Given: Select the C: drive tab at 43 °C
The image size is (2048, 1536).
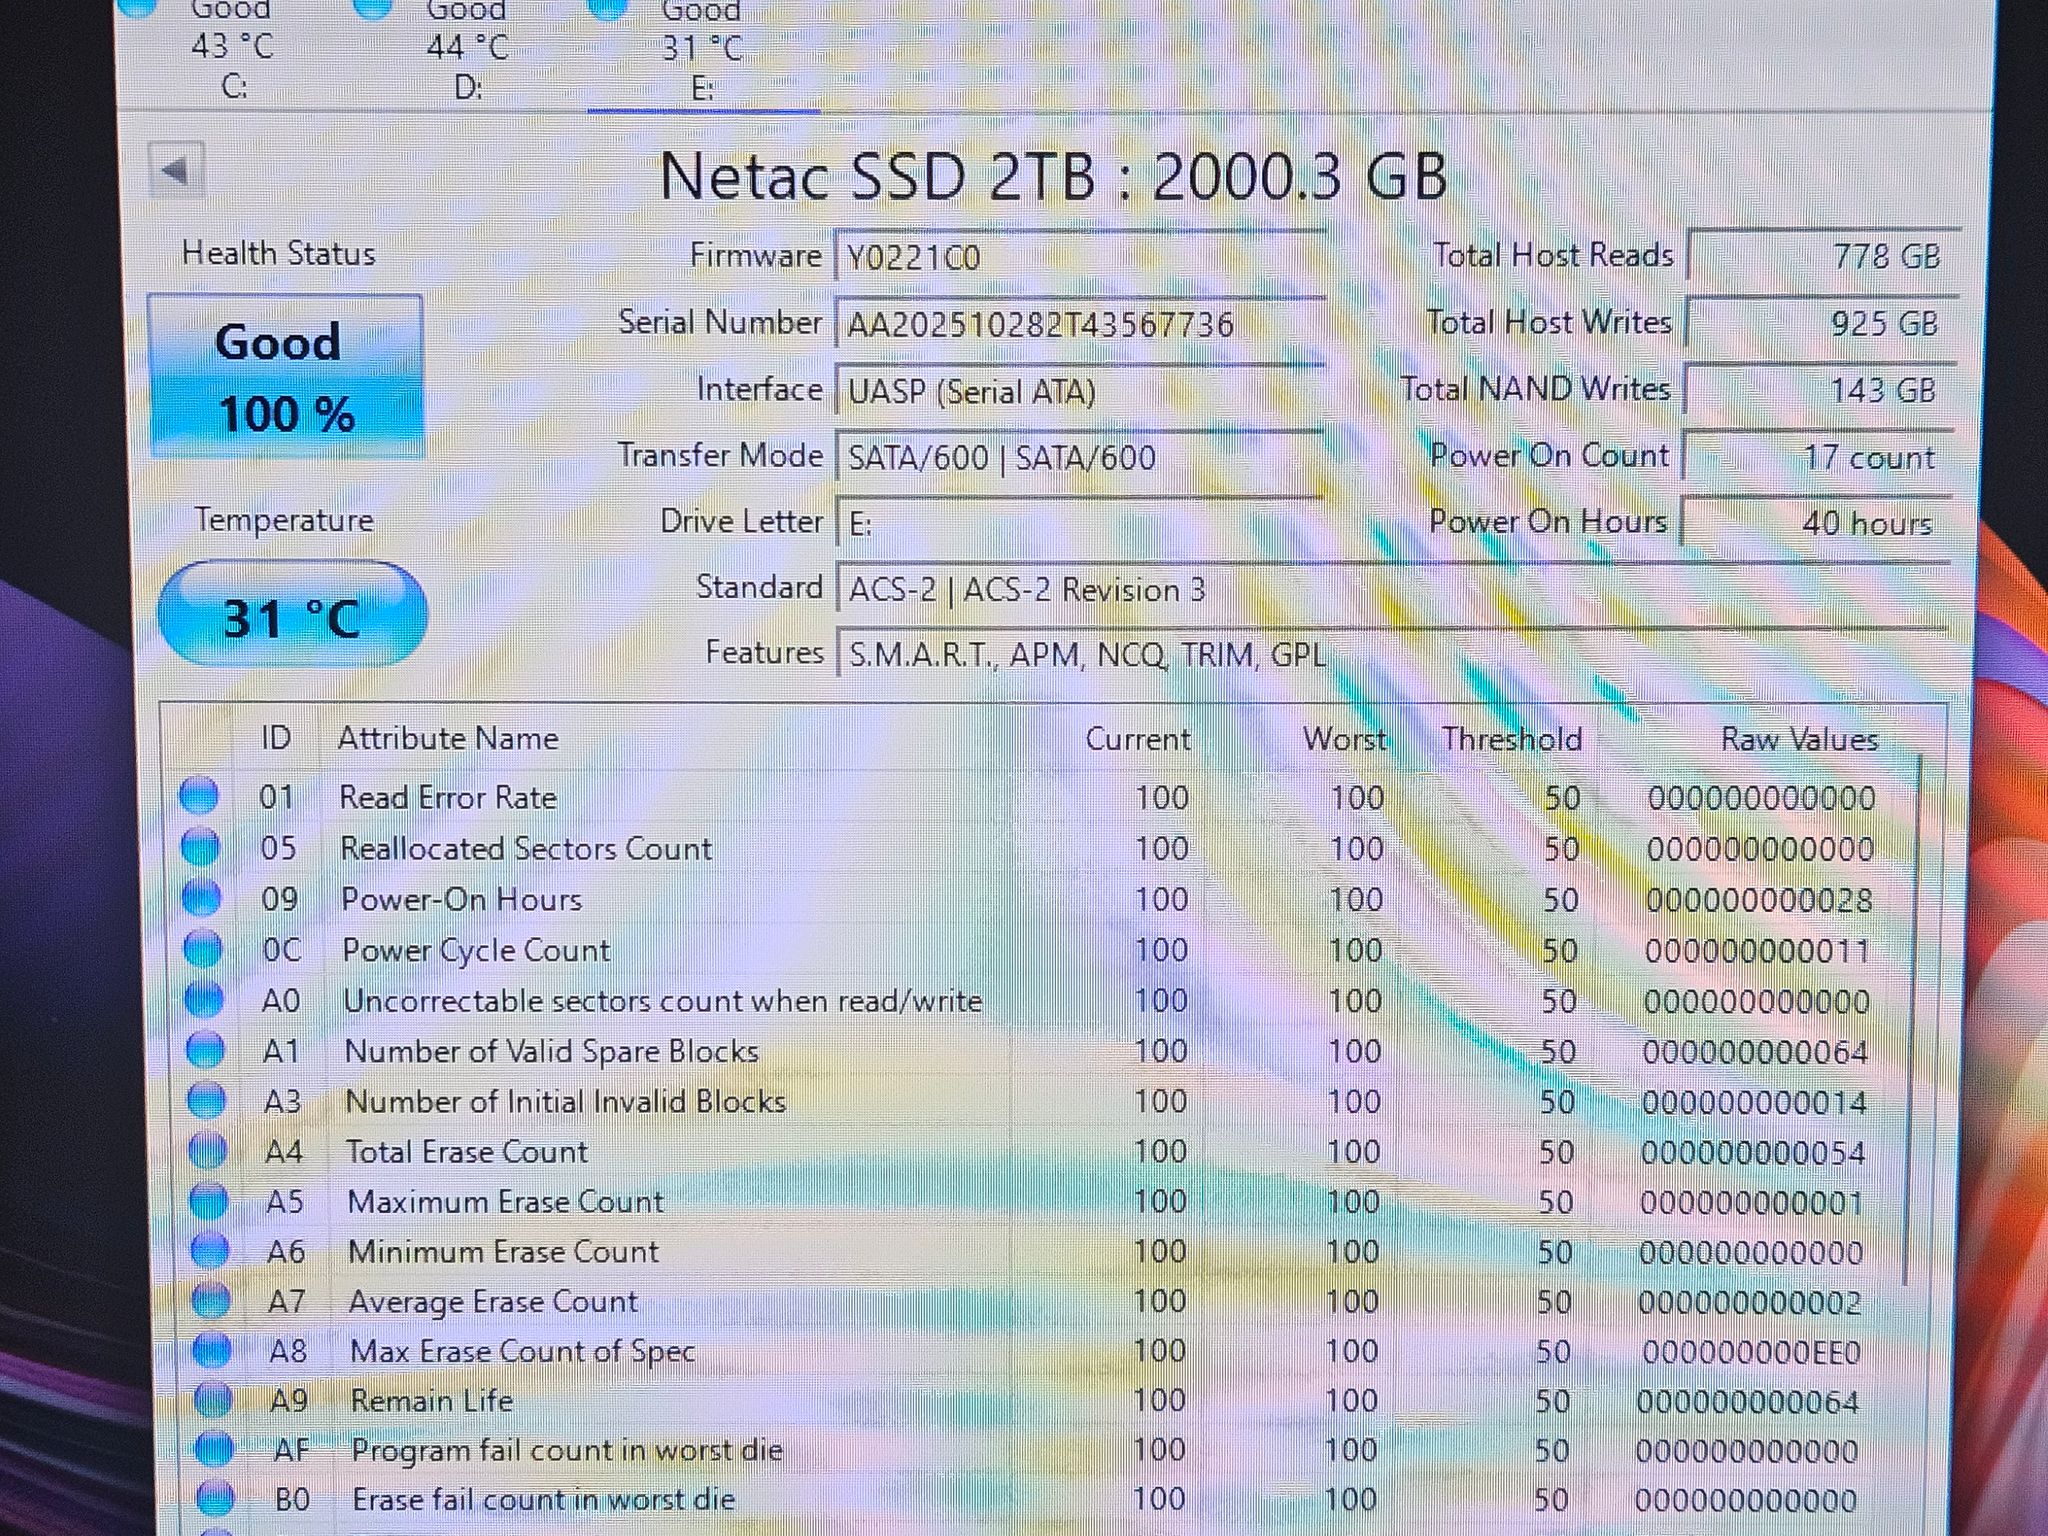Looking at the screenshot, I should (x=232, y=52).
